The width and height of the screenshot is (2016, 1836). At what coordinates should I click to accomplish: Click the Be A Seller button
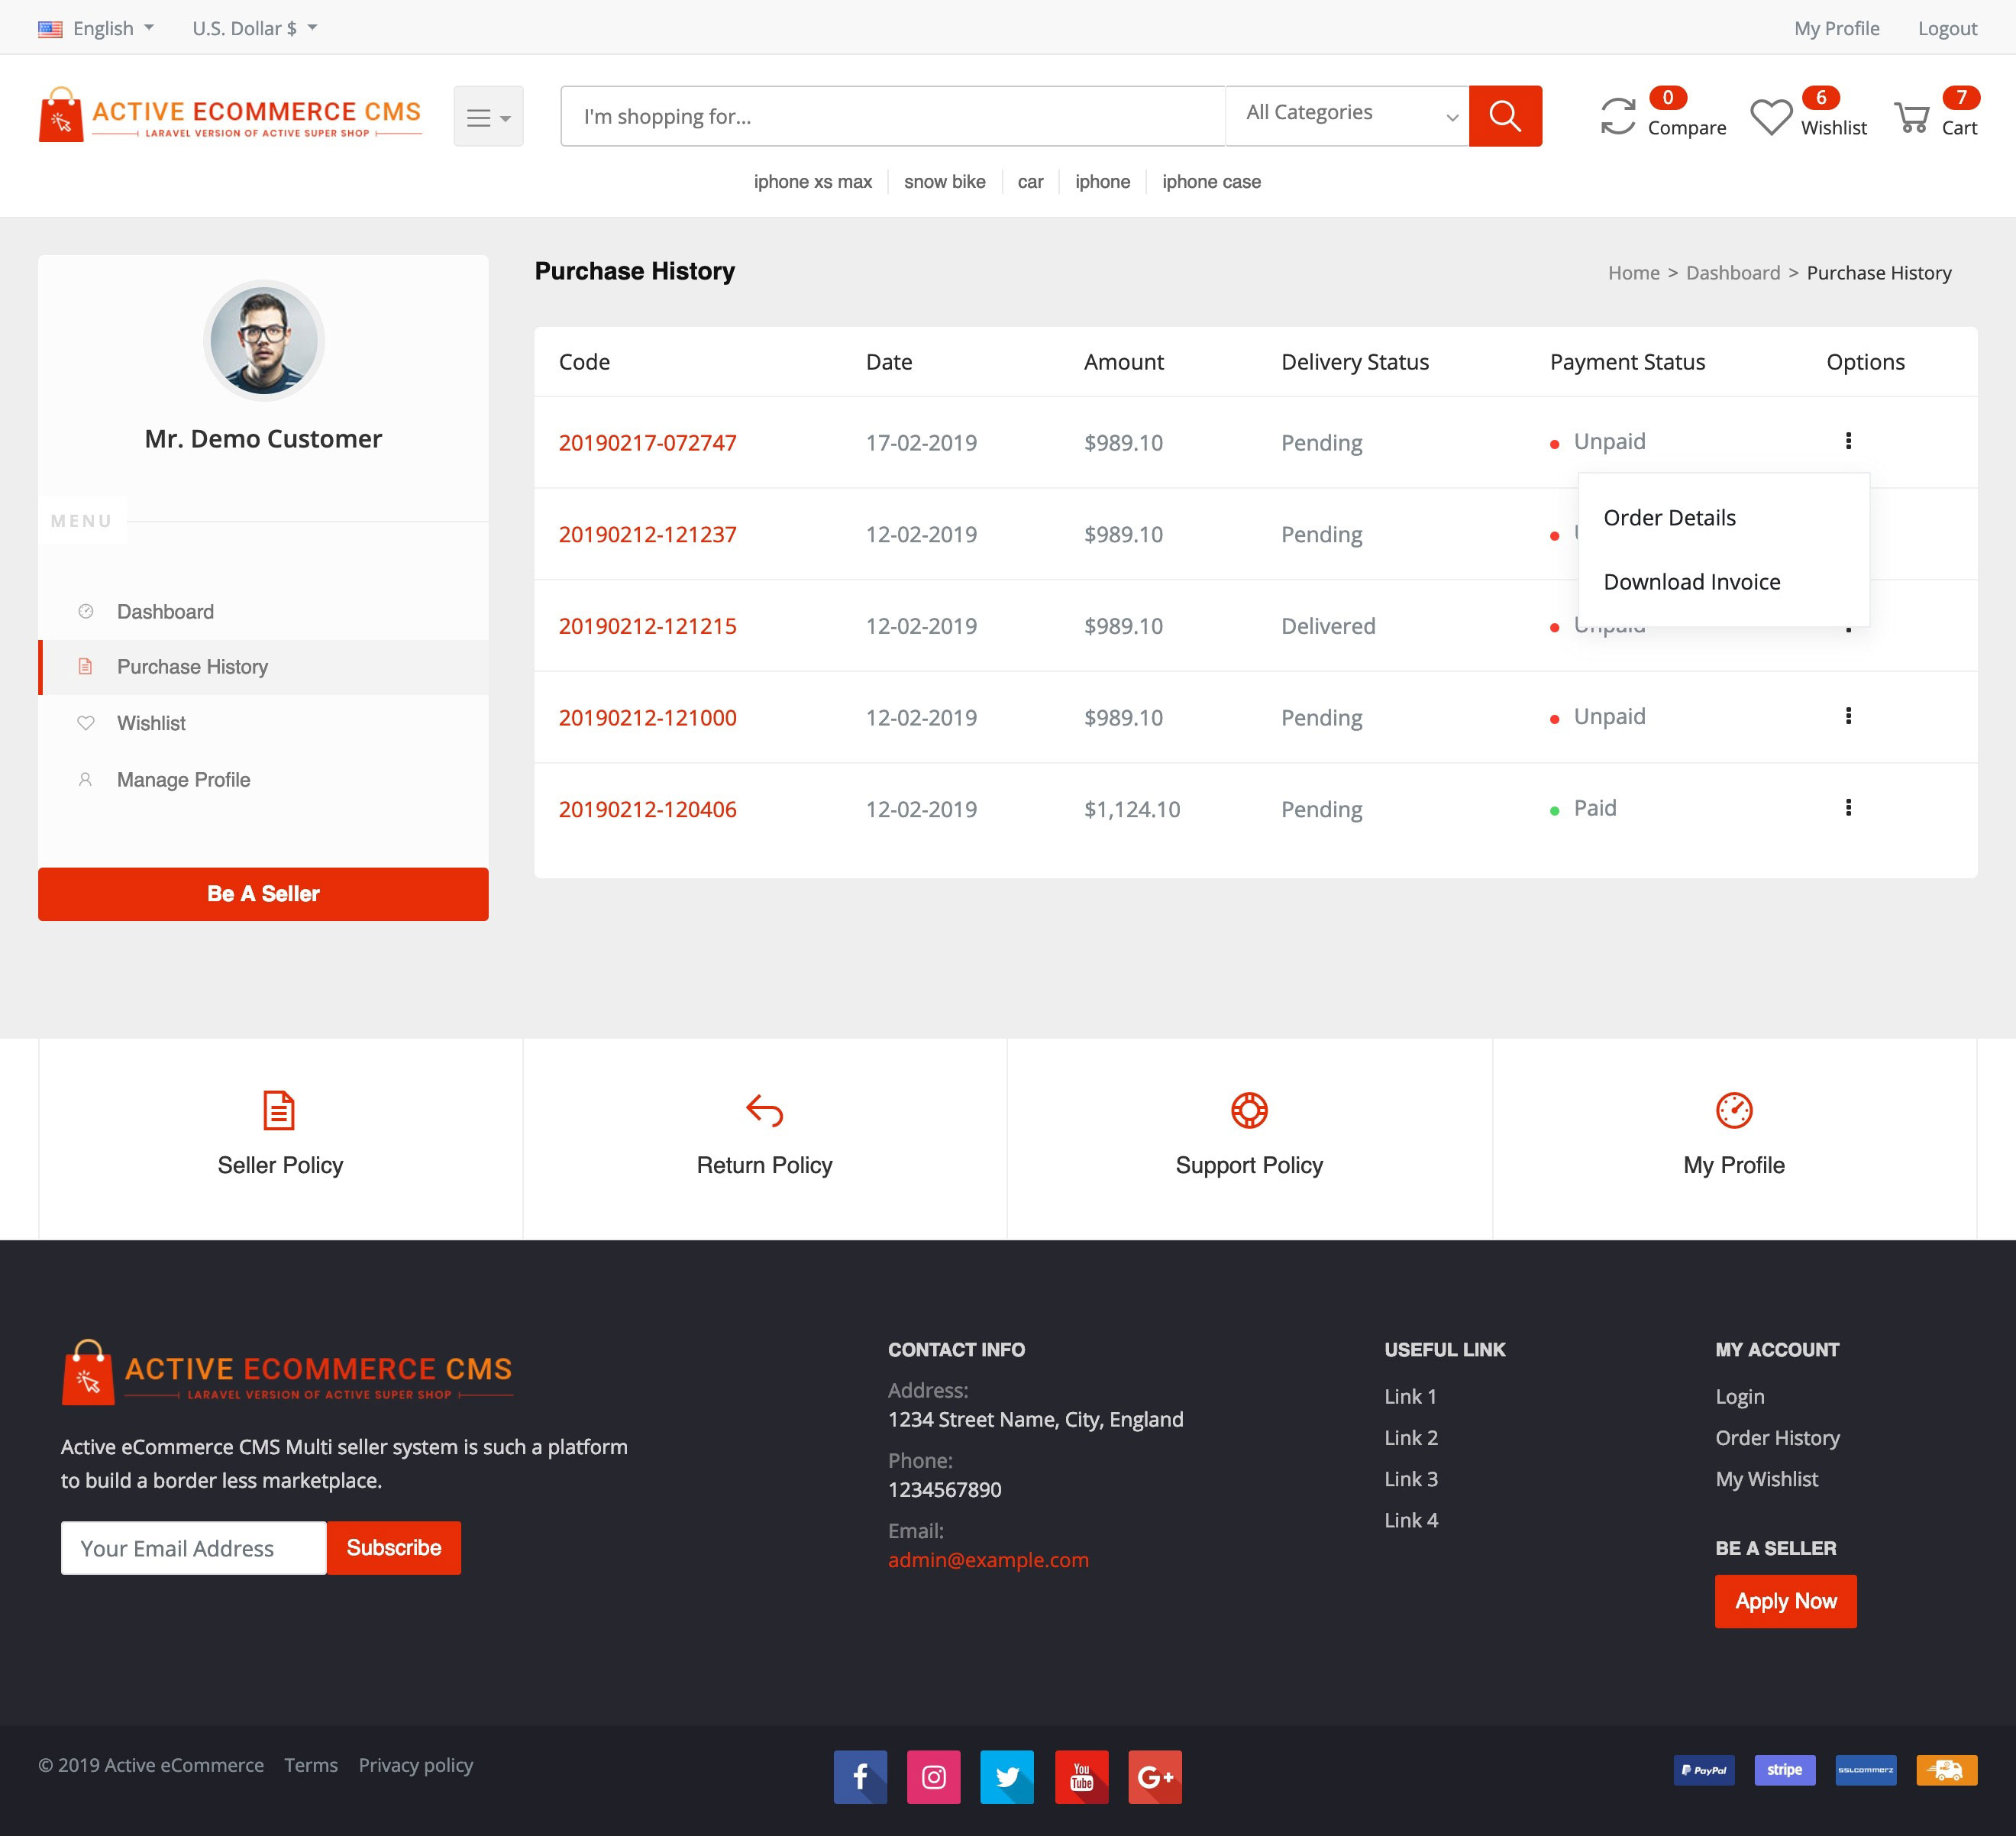(x=263, y=894)
